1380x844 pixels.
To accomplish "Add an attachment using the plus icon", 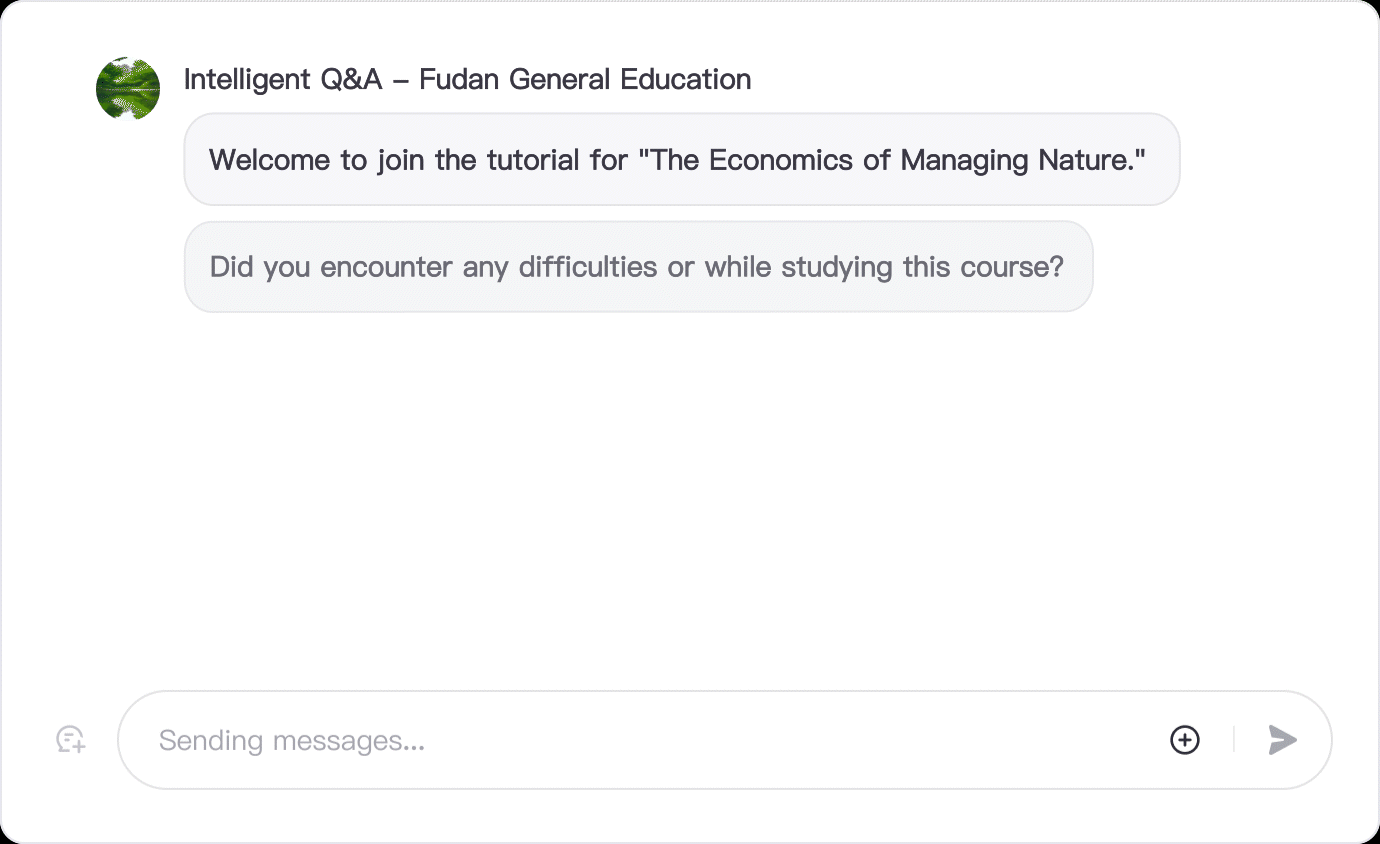I will (x=1185, y=740).
